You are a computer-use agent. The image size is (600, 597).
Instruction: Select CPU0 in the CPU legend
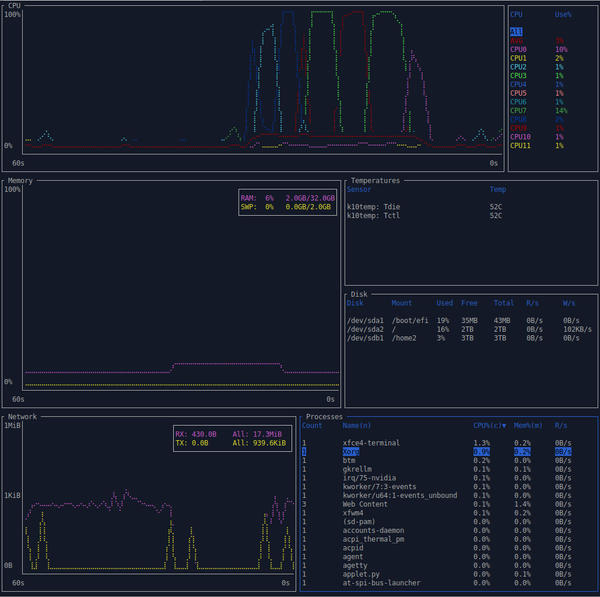click(539, 49)
